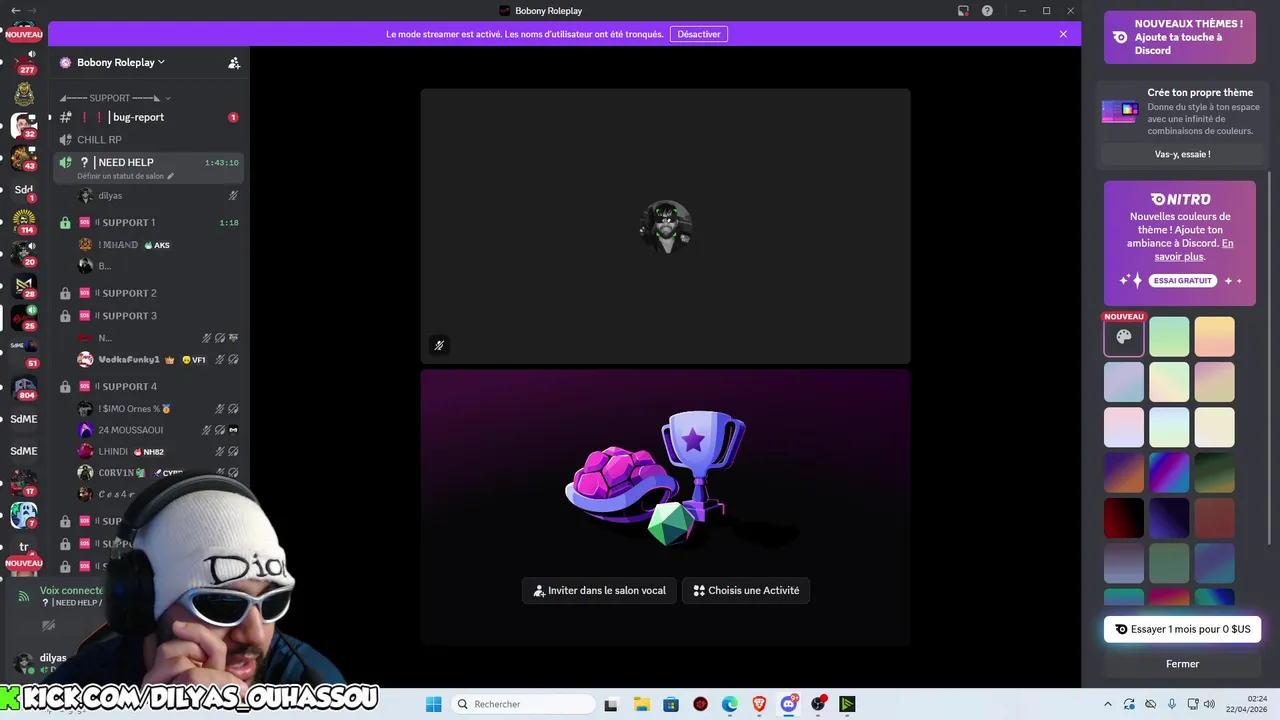
Task: Open the server with the 32 badge
Action: pyautogui.click(x=24, y=126)
